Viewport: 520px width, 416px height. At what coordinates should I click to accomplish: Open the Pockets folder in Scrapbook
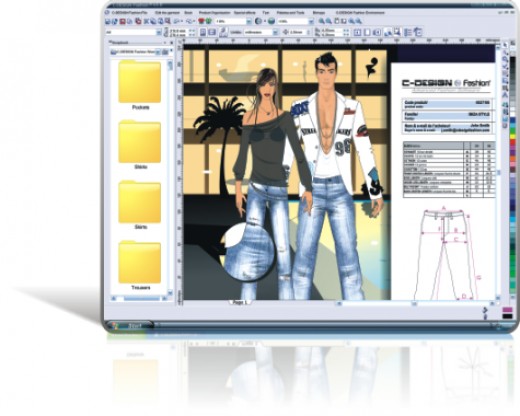(x=140, y=84)
